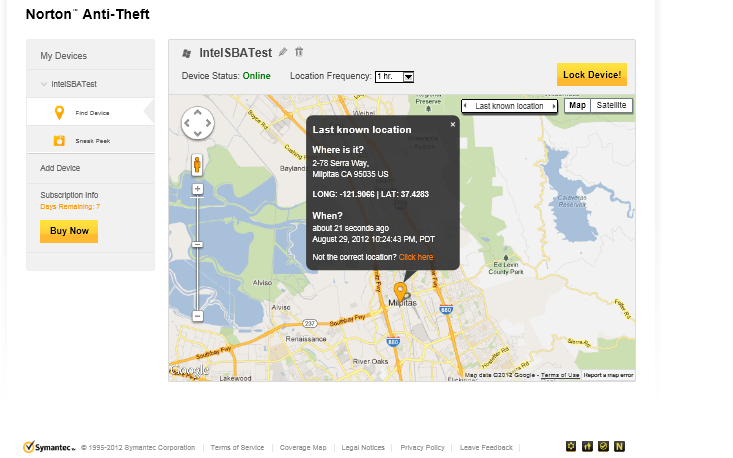The width and height of the screenshot is (733, 458).
Task: Open the Legal Notices footer link
Action: click(x=363, y=447)
